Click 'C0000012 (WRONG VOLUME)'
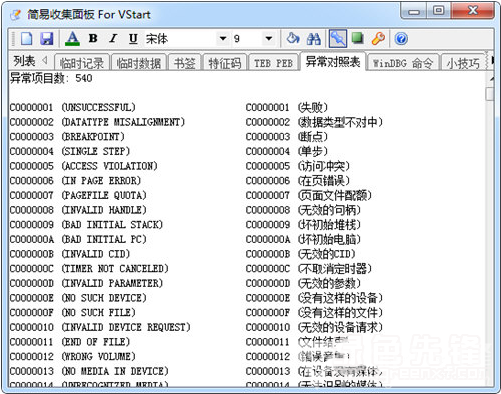Image resolution: width=501 pixels, height=394 pixels. click(x=72, y=357)
